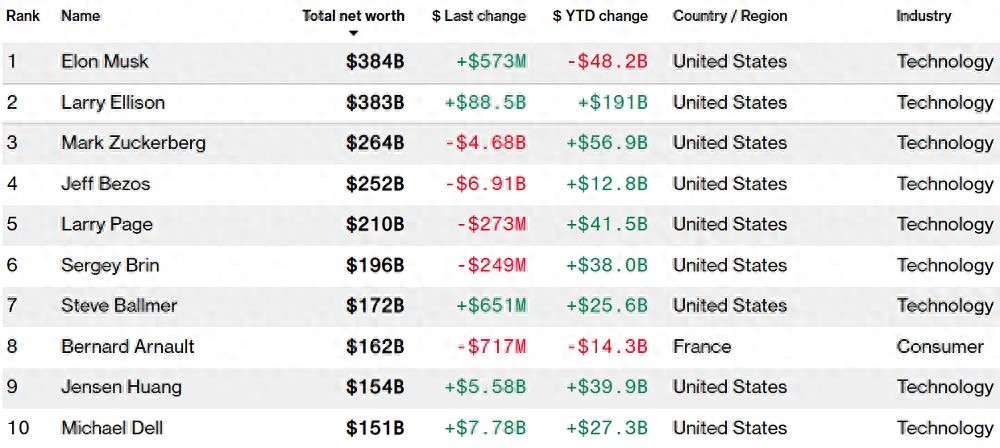Open Steve Ballmer's profile
Viewport: 1000px width, 448px height.
coord(119,305)
